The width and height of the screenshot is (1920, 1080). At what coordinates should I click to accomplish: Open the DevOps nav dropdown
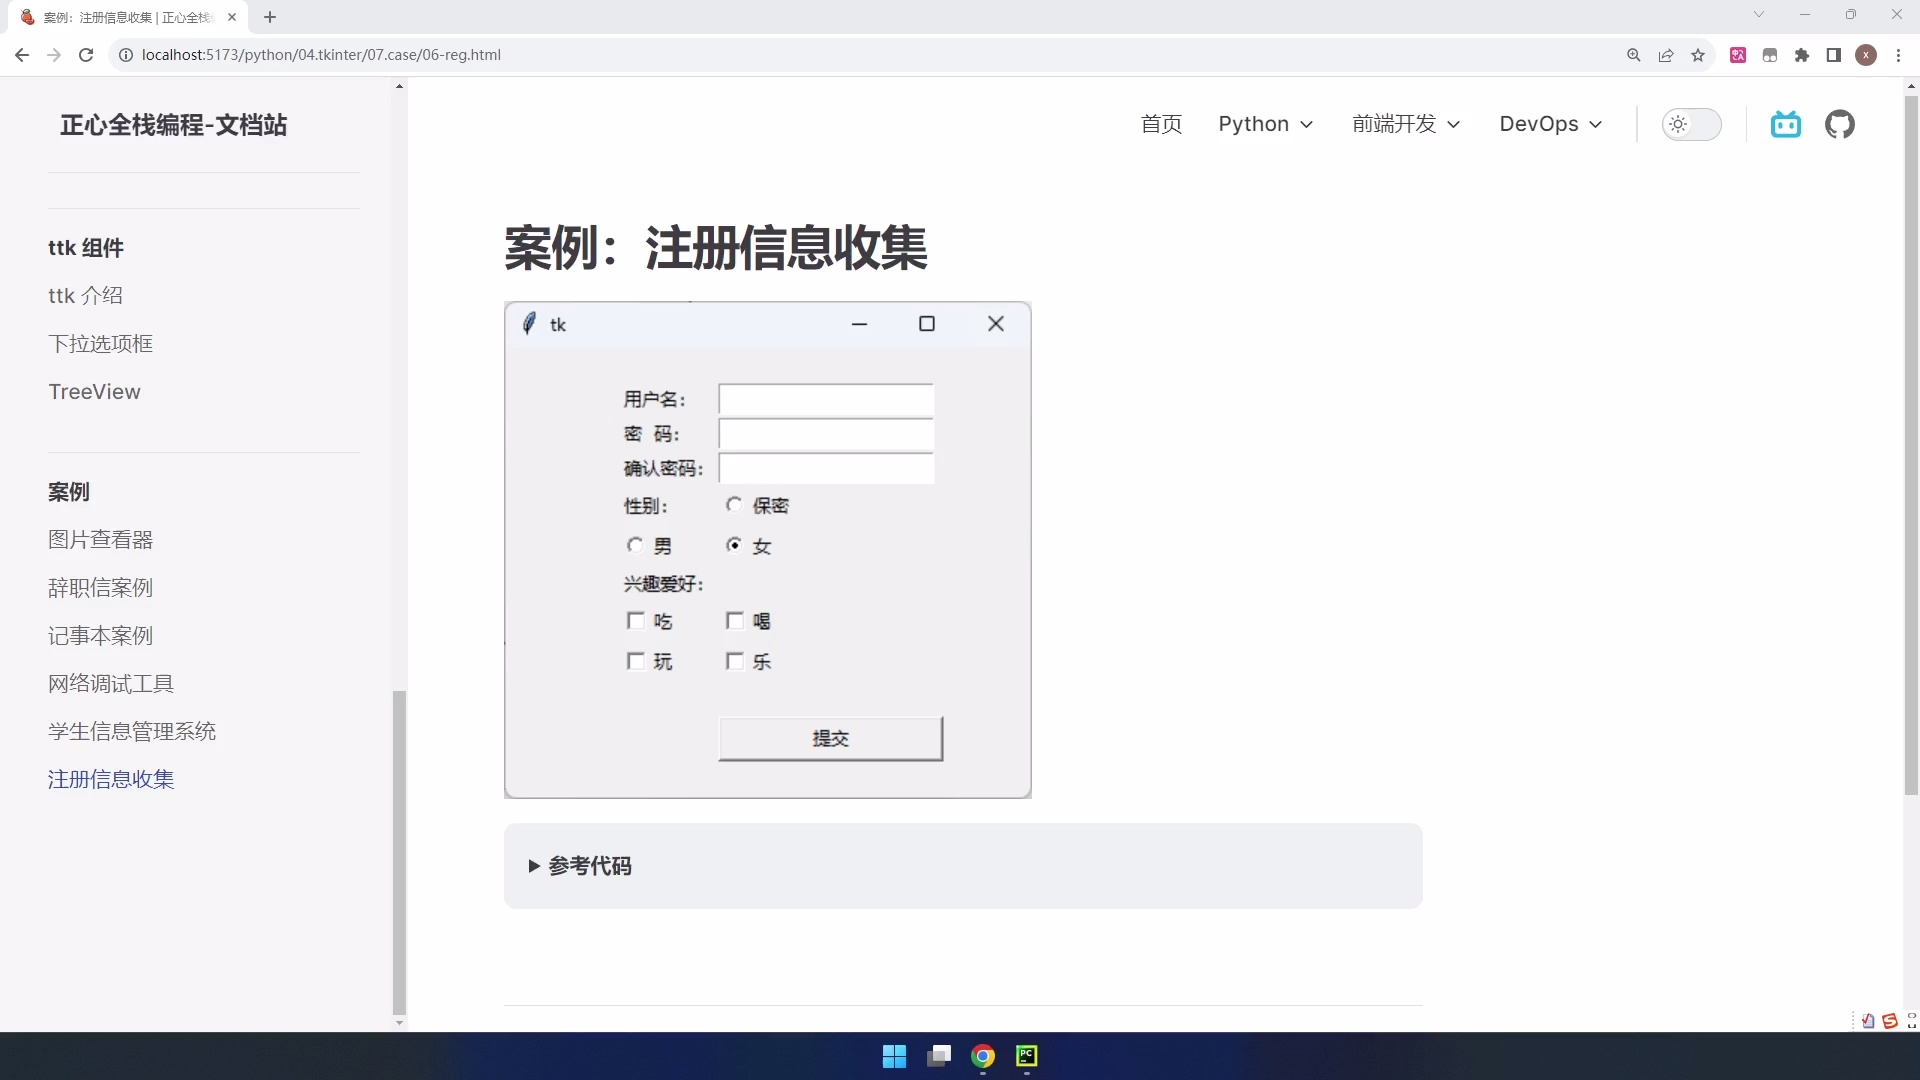pos(1550,124)
